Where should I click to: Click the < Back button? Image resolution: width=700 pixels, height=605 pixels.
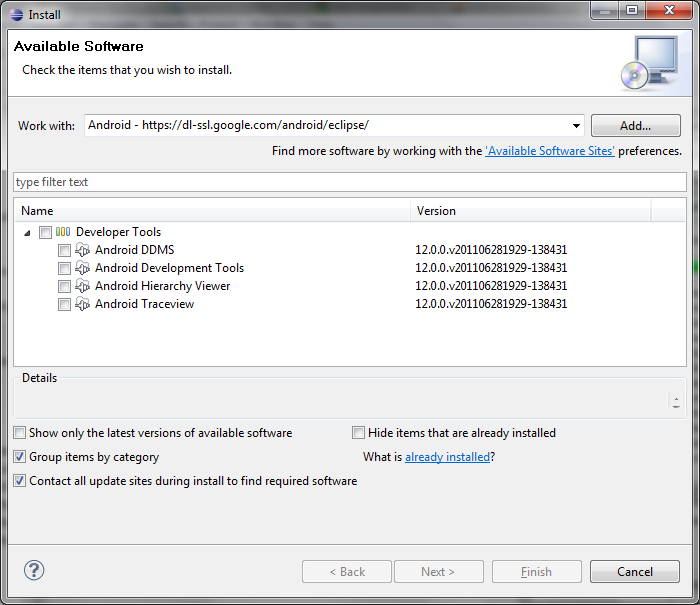click(346, 572)
